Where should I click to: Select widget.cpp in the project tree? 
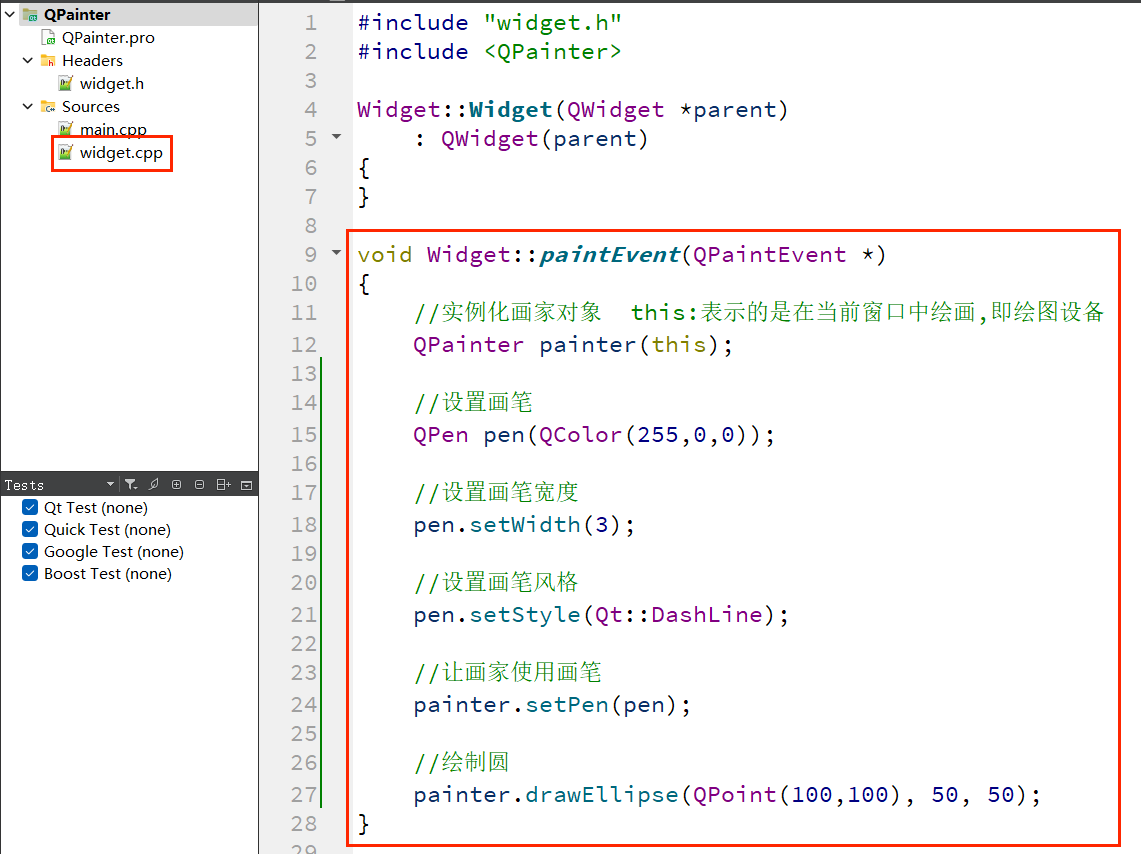click(121, 153)
